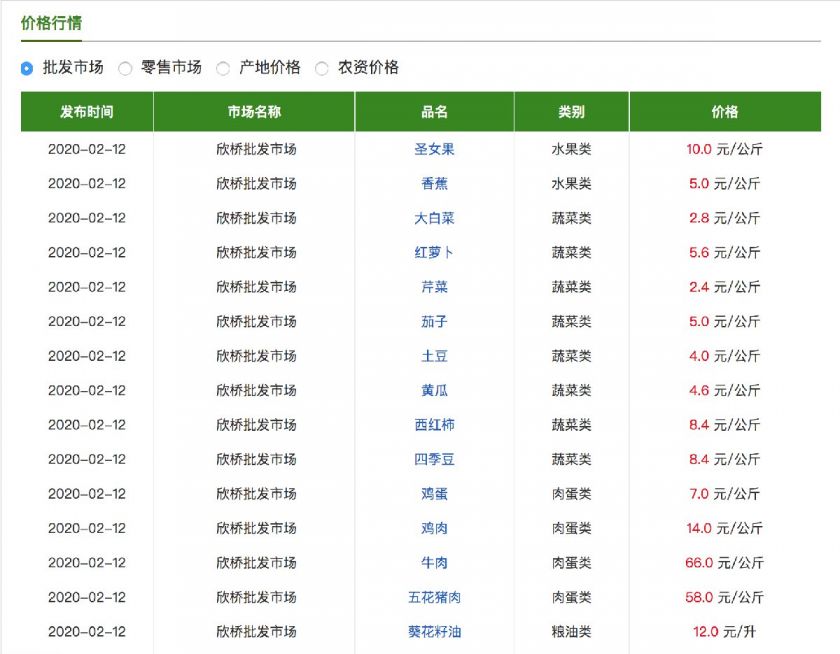Choose the 产地价格 radio option
The image size is (840, 654).
point(223,68)
